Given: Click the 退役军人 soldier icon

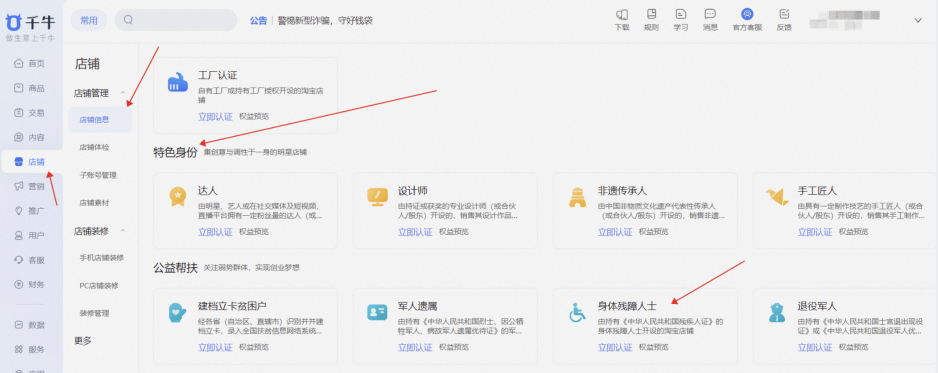Looking at the screenshot, I should click(x=776, y=312).
